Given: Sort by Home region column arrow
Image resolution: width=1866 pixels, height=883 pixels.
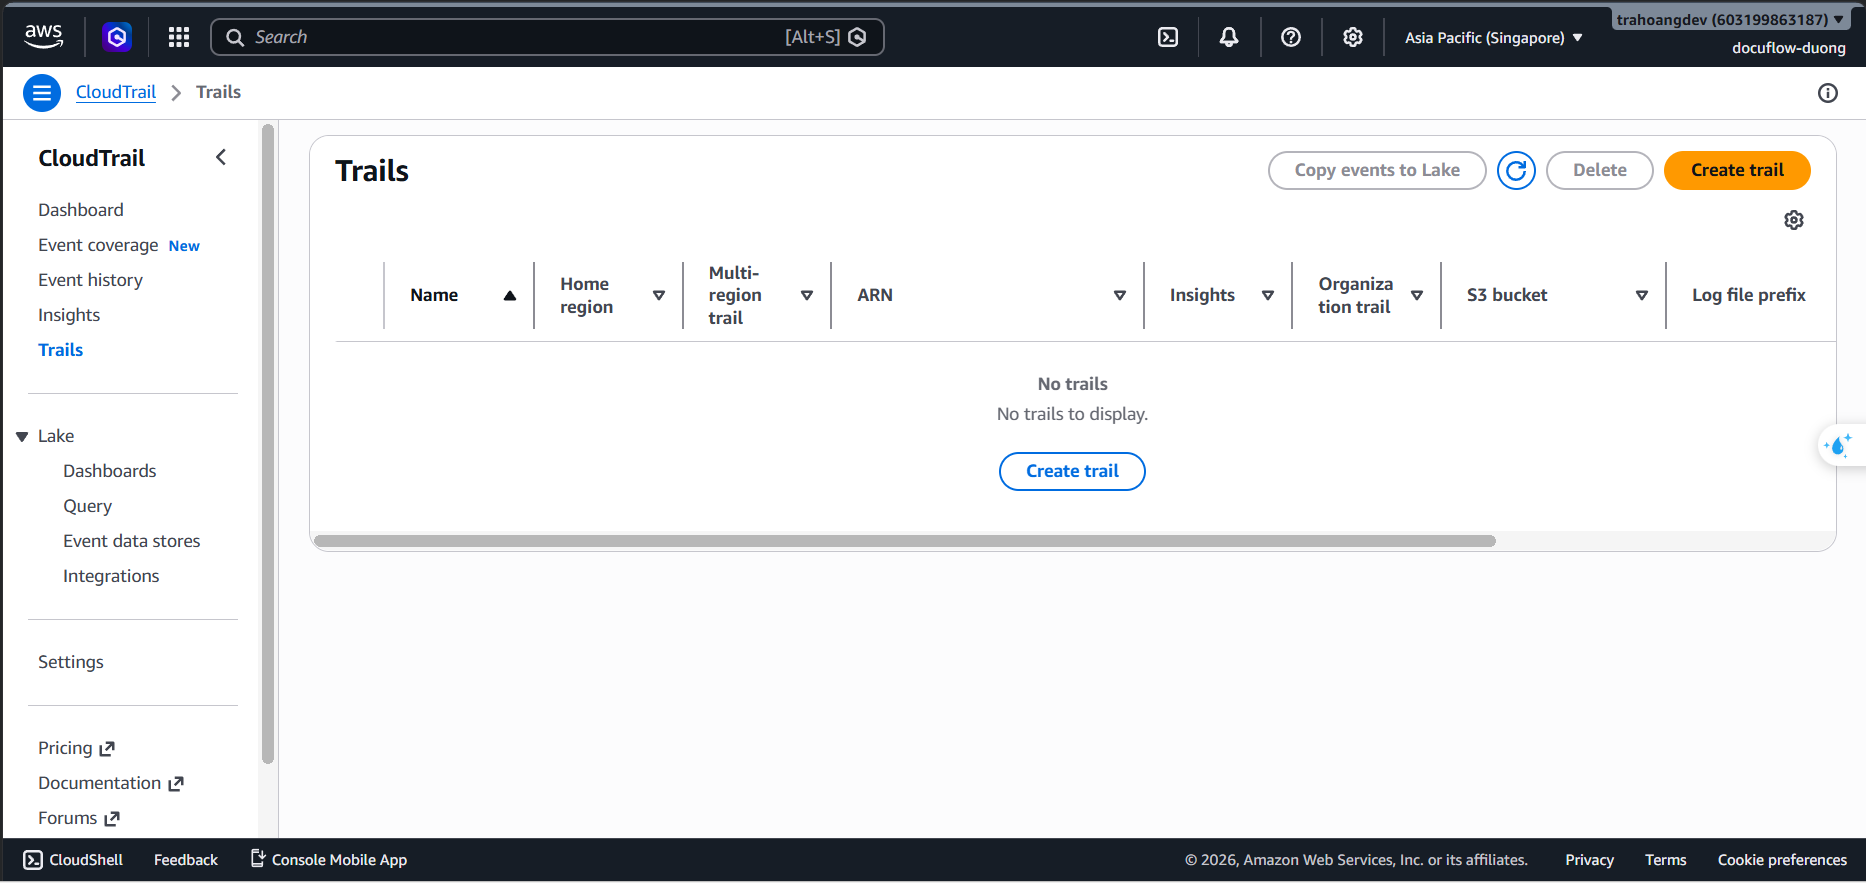Looking at the screenshot, I should click(659, 295).
